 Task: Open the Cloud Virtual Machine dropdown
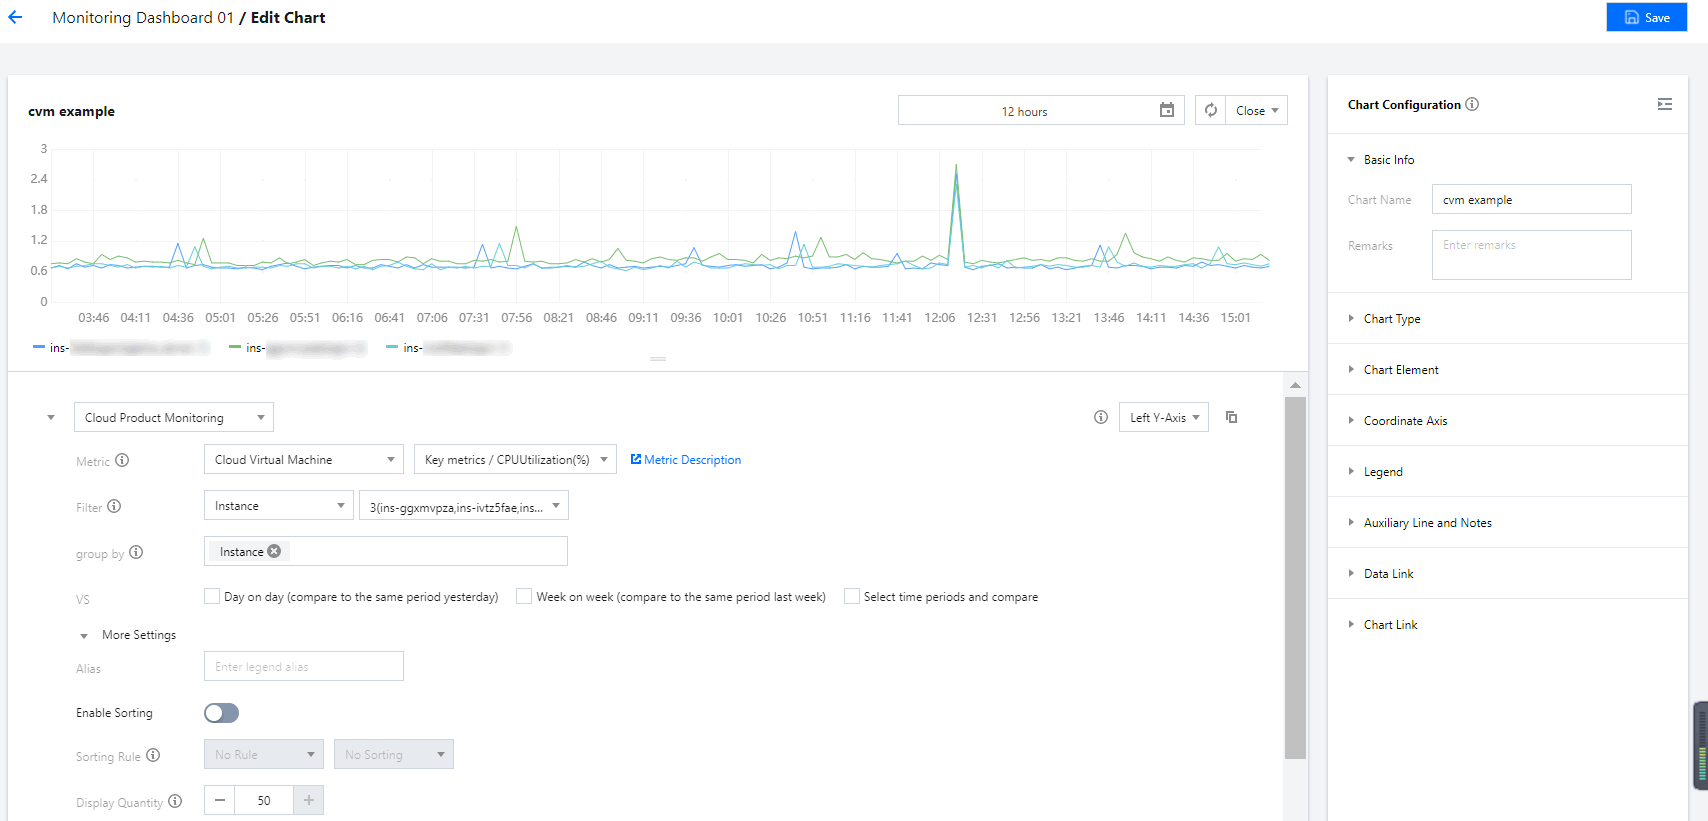click(x=303, y=459)
